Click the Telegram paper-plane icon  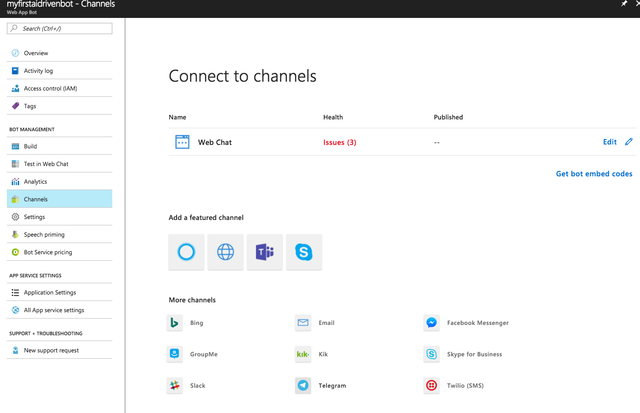coord(303,385)
